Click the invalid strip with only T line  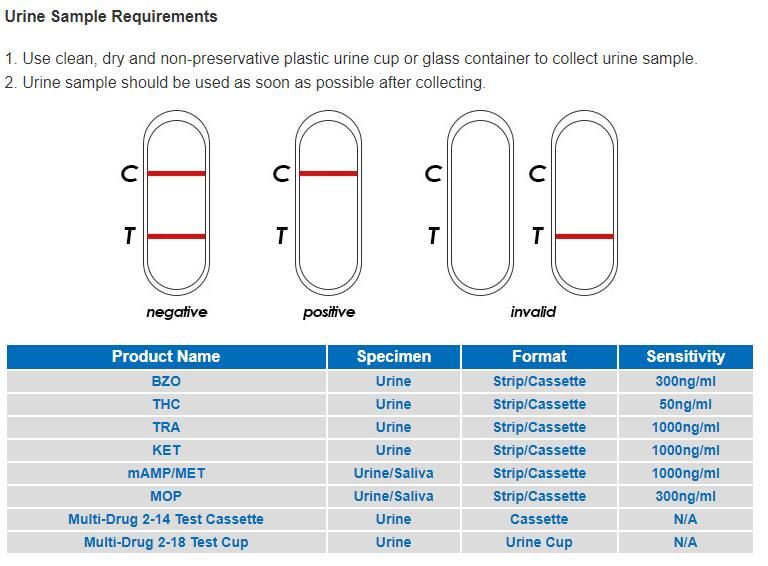coord(584,203)
